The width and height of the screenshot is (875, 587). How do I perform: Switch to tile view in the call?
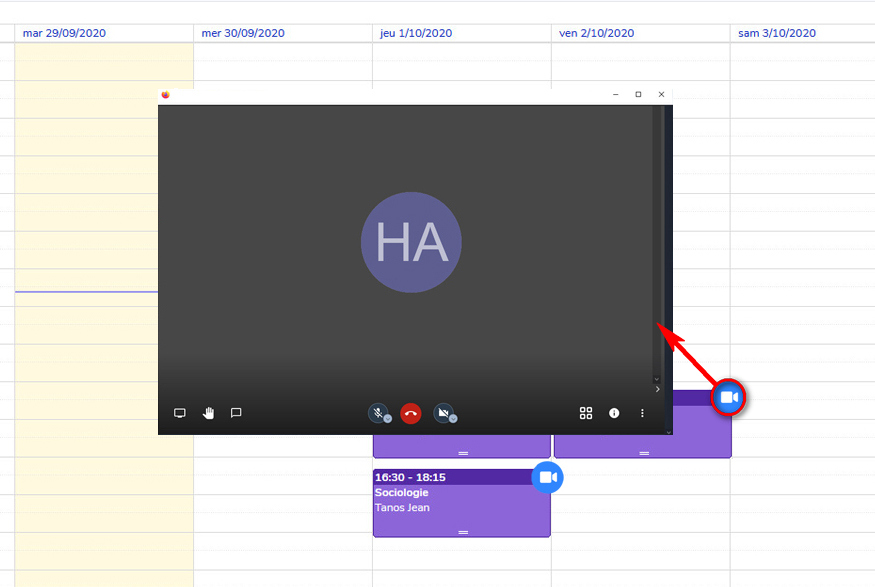(585, 413)
